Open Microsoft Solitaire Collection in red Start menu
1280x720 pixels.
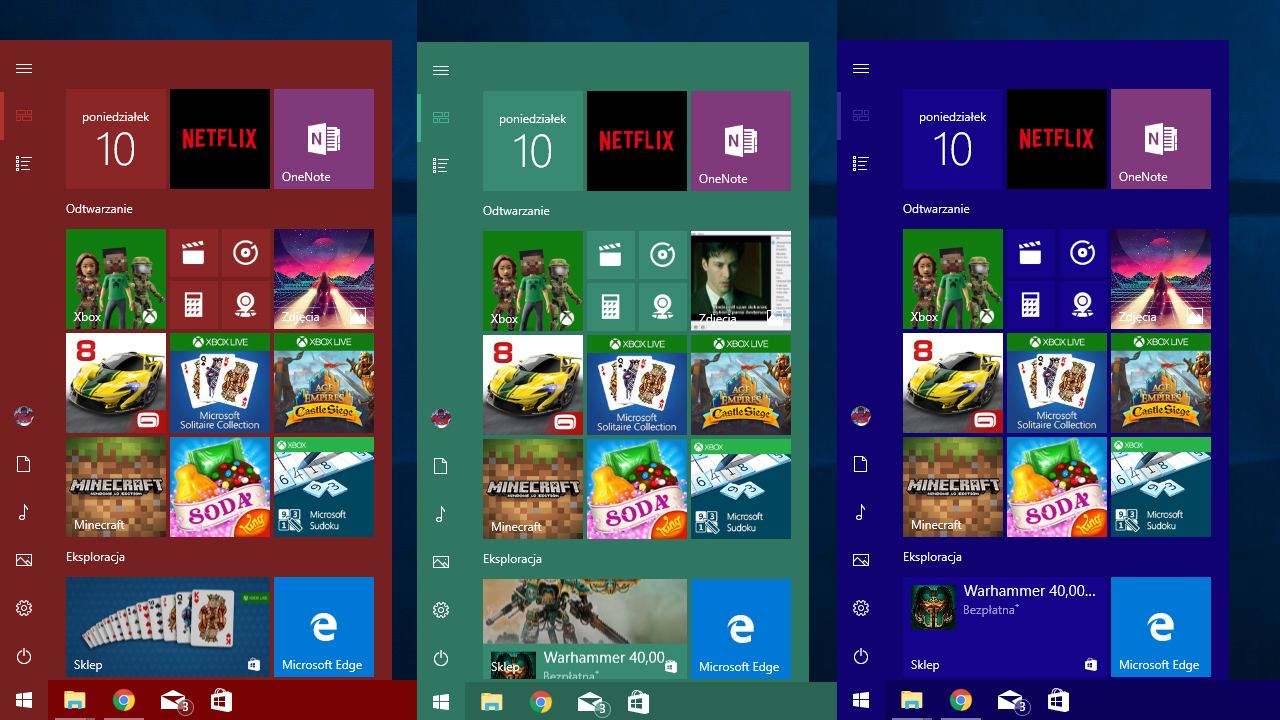pyautogui.click(x=219, y=383)
